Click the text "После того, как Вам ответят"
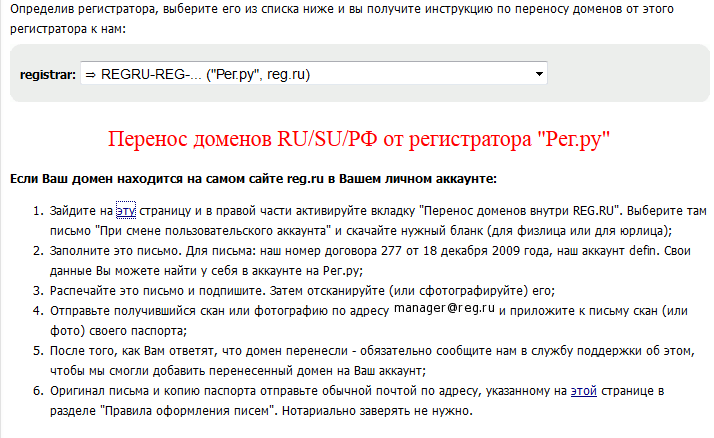 pyautogui.click(x=132, y=351)
